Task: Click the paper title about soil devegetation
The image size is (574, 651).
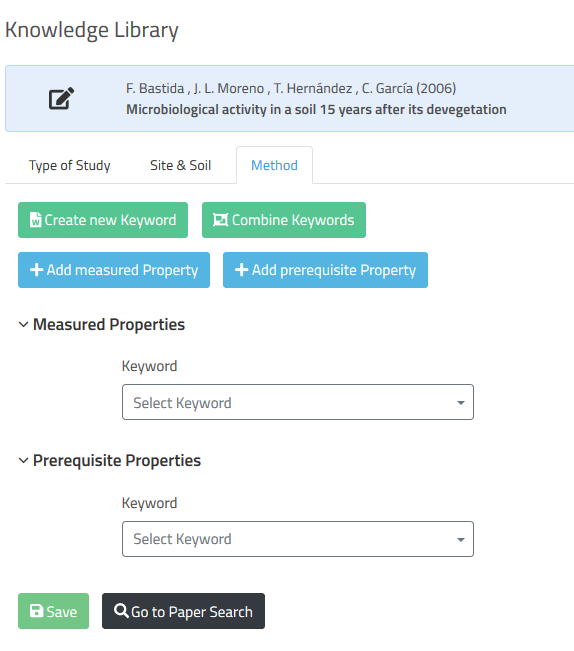Action: tap(316, 110)
